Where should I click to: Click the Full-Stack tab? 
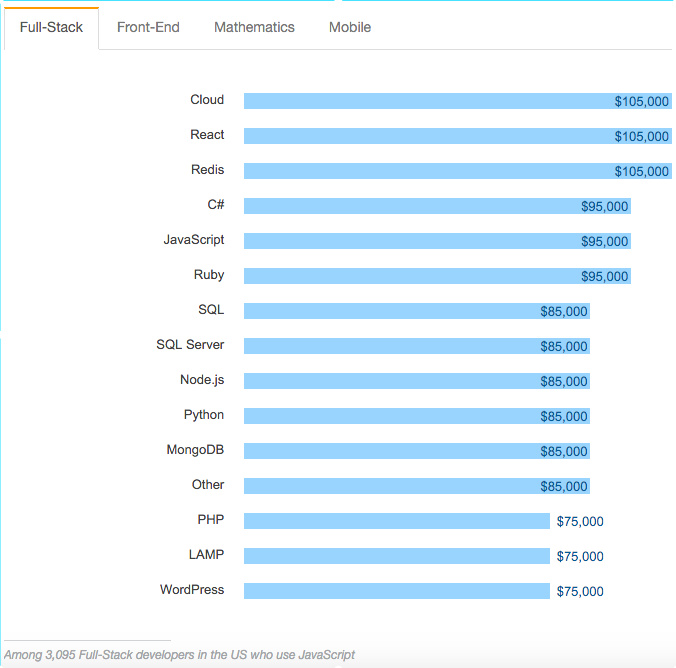click(51, 28)
